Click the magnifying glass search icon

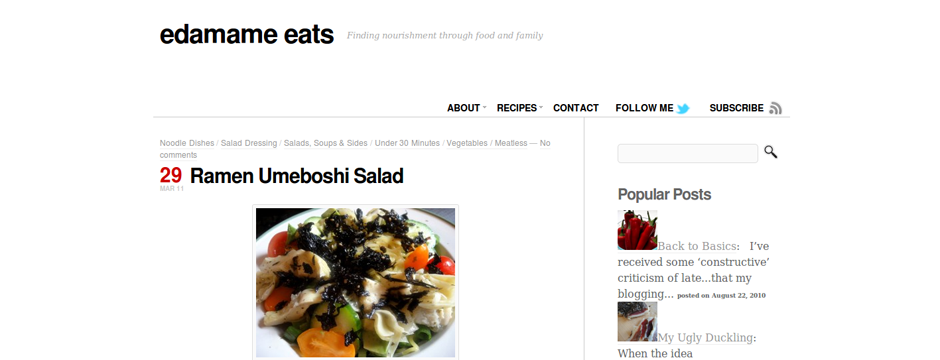click(x=770, y=152)
